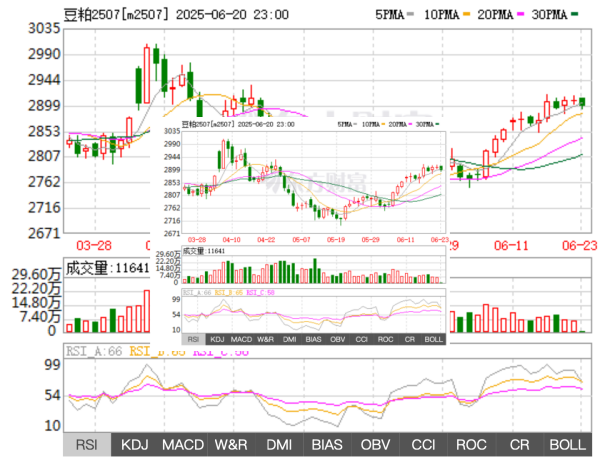This screenshot has width=600, height=468.
Task: Show the W&R indicator from the bottom bar
Action: (231, 444)
